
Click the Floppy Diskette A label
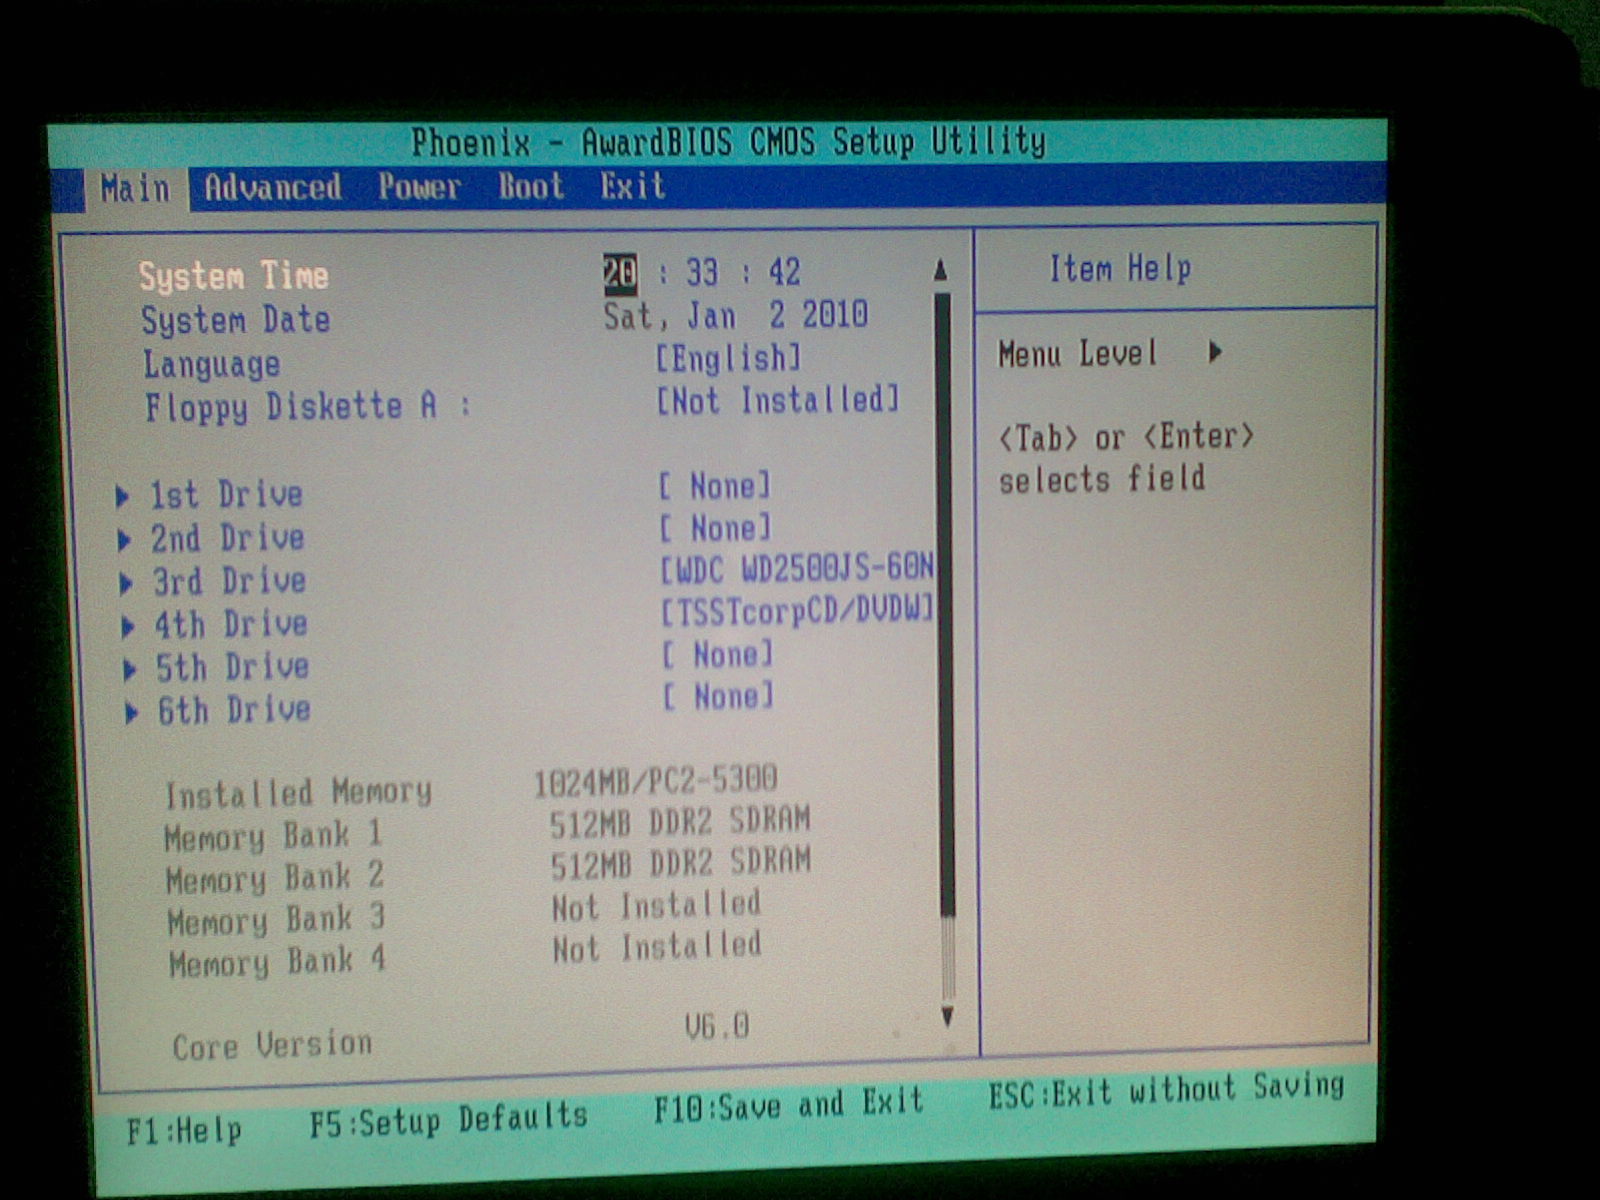point(306,407)
